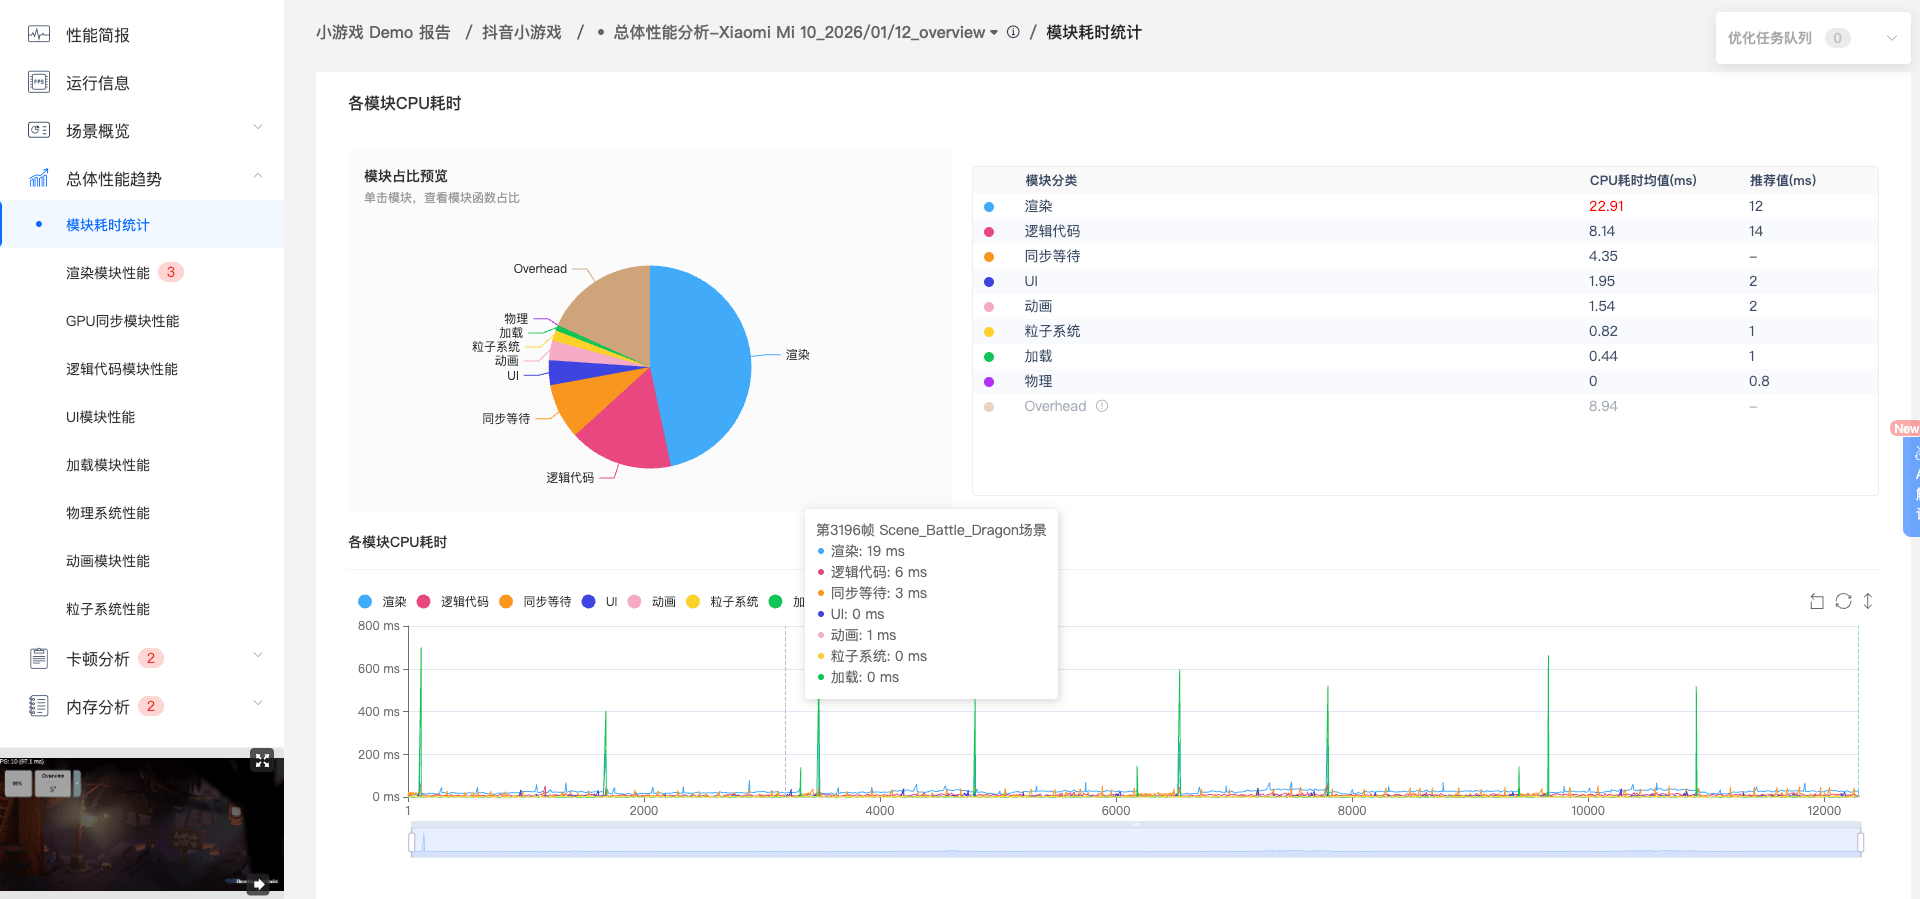Expand the 场景概览 sidebar section
This screenshot has height=899, width=1920.
point(258,128)
